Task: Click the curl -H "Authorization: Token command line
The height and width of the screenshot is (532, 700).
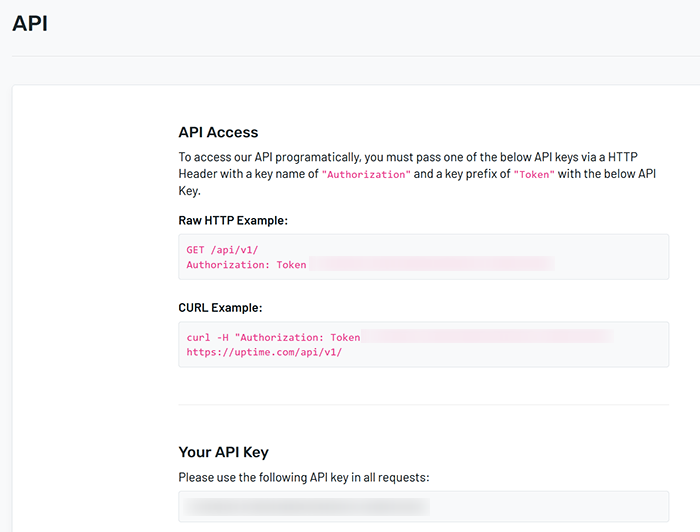Action: 273,337
